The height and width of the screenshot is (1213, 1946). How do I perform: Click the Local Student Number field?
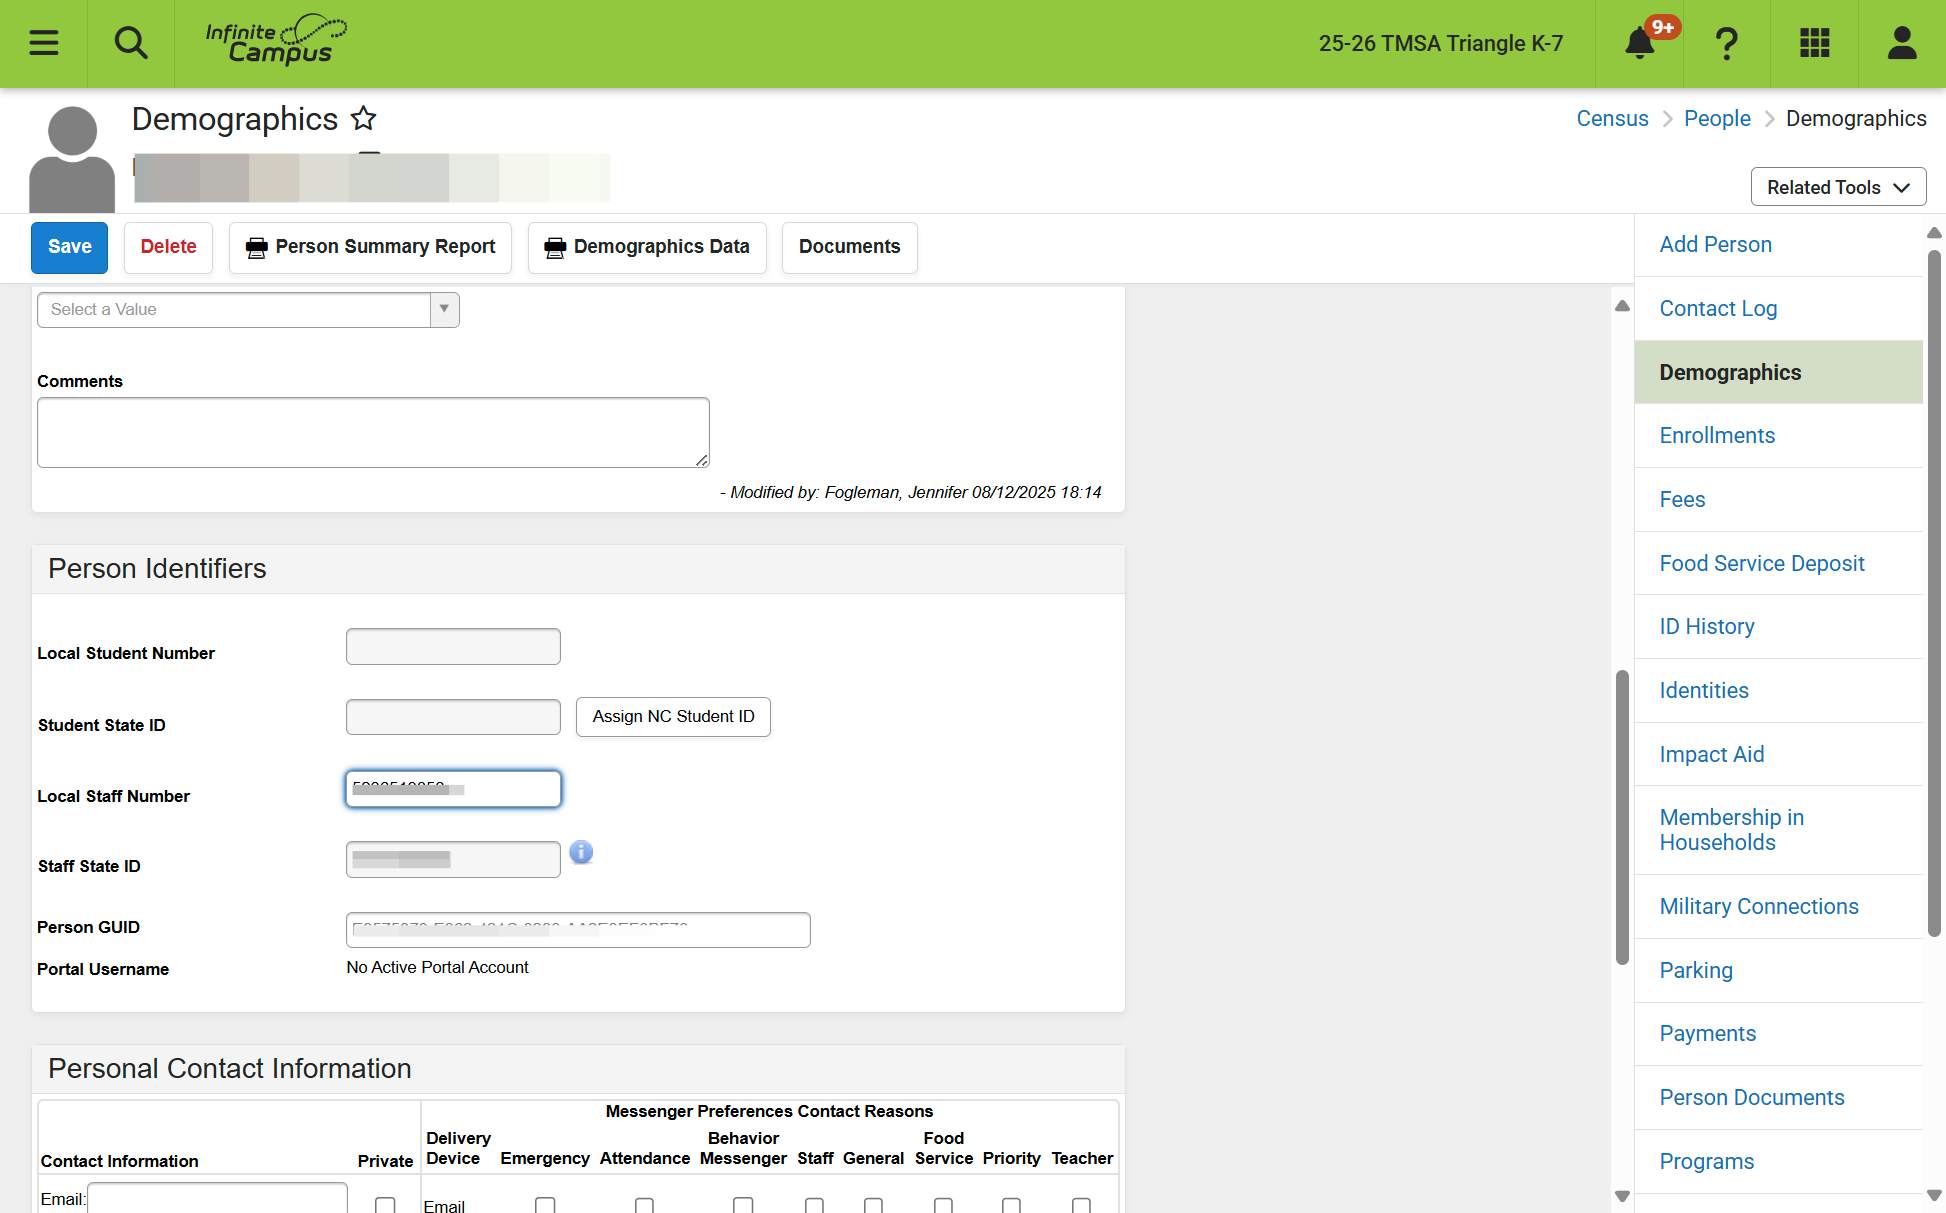453,647
